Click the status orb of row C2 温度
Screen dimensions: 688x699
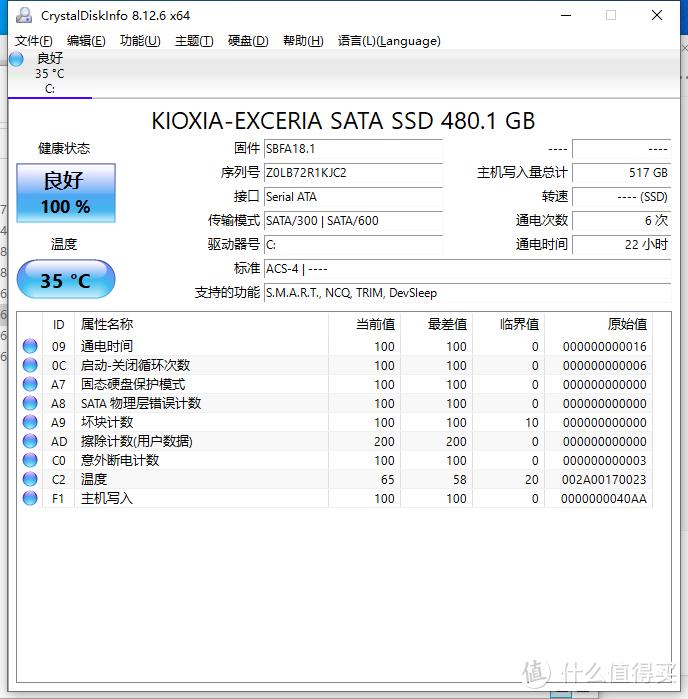coord(30,479)
